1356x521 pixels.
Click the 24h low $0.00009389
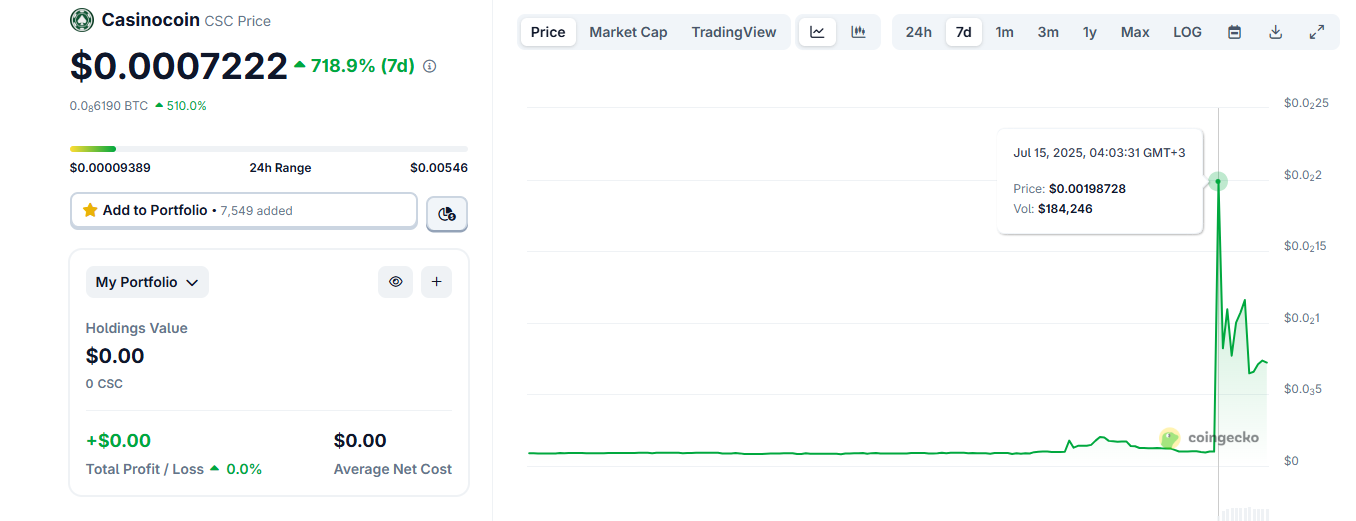110,168
